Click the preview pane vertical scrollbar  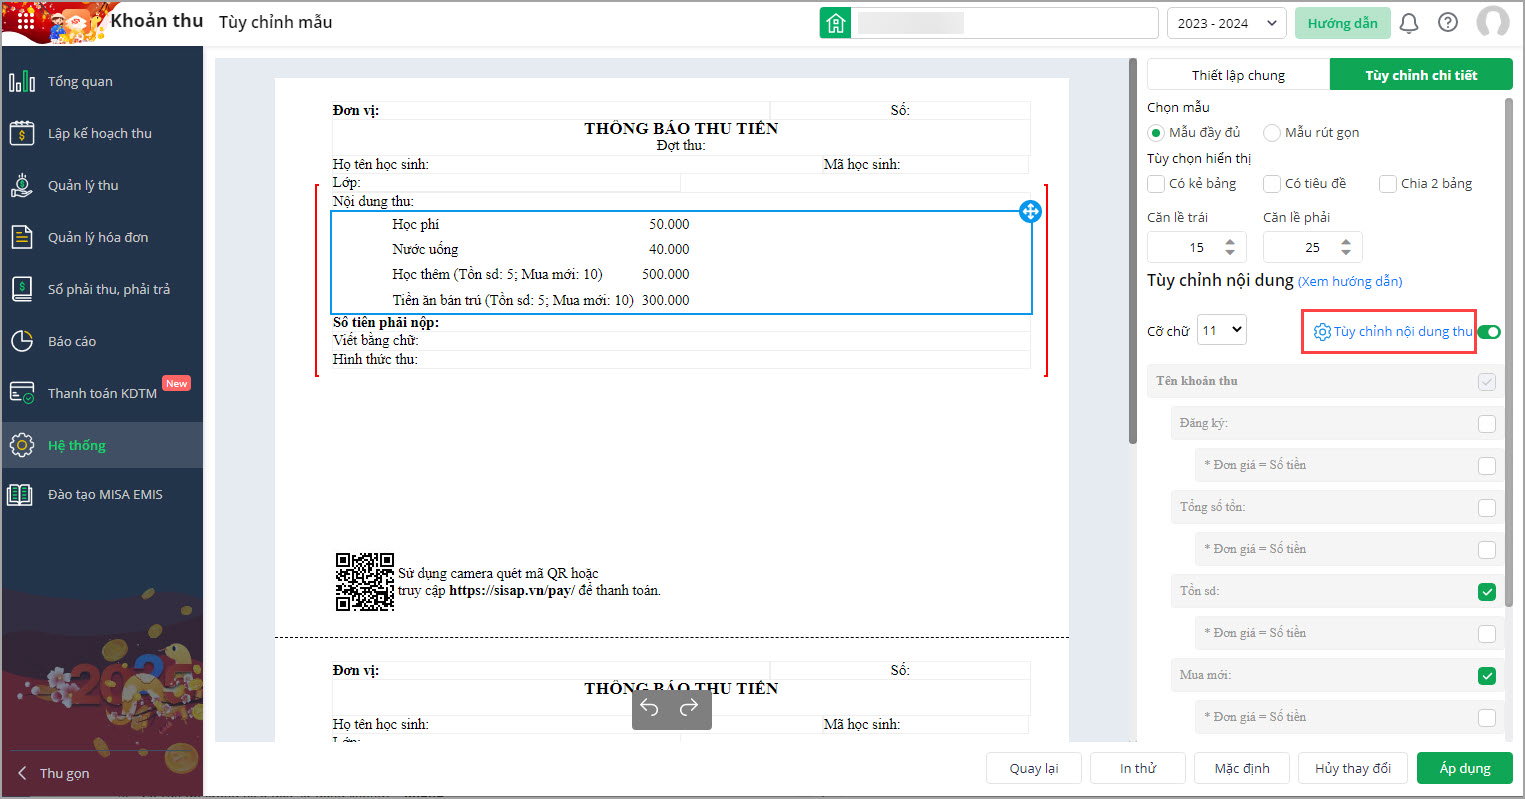tap(1133, 250)
